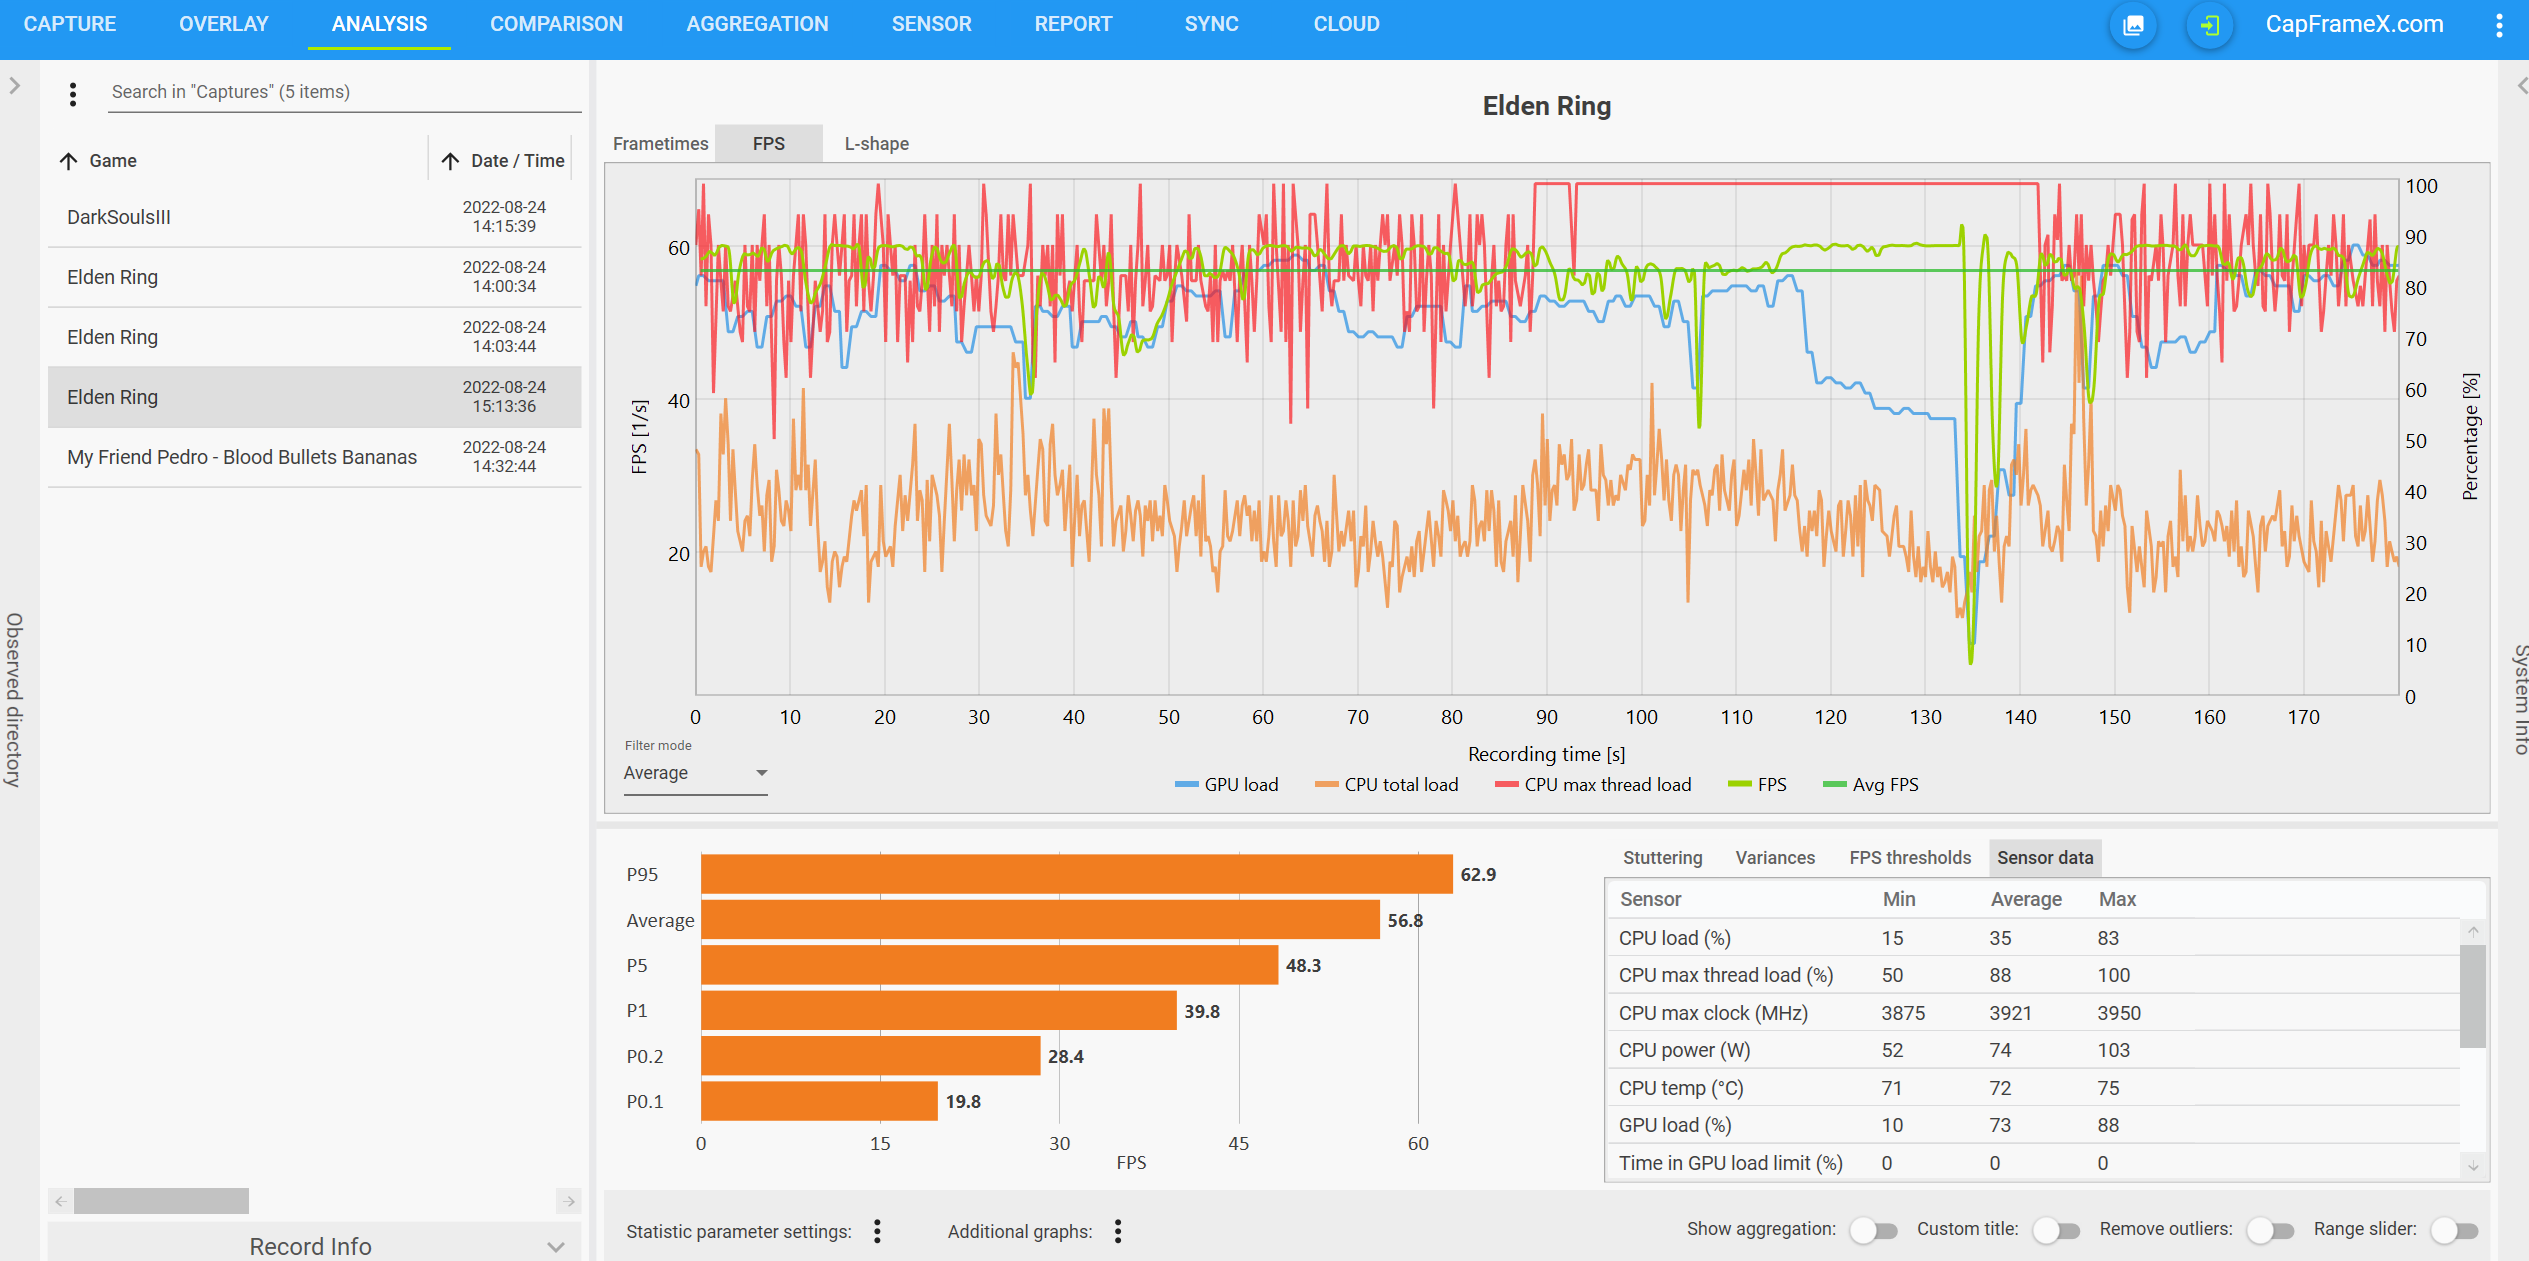Open the top-right three-dot overflow menu

[x=2499, y=25]
